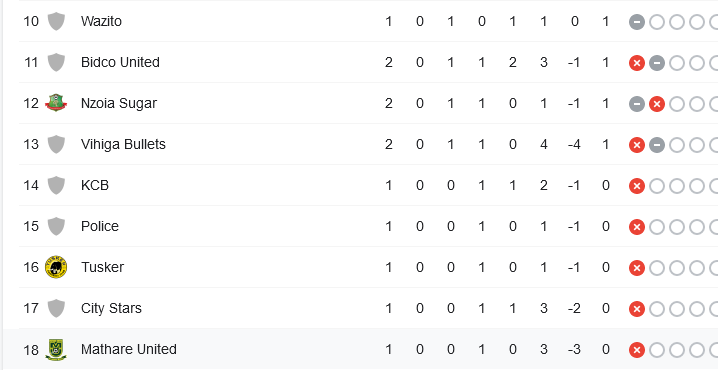
Task: Click Wazito's gray draw result icon
Action: [636, 22]
